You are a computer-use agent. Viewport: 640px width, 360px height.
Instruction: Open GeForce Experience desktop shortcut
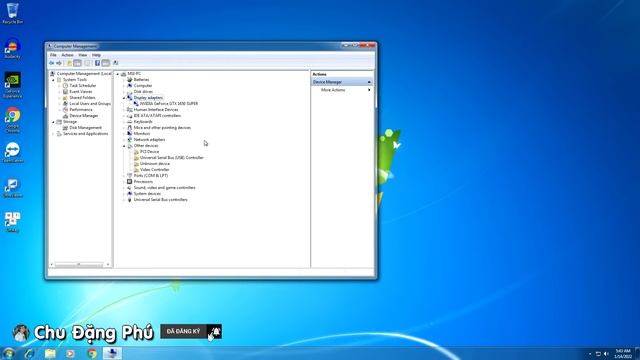(x=12, y=85)
